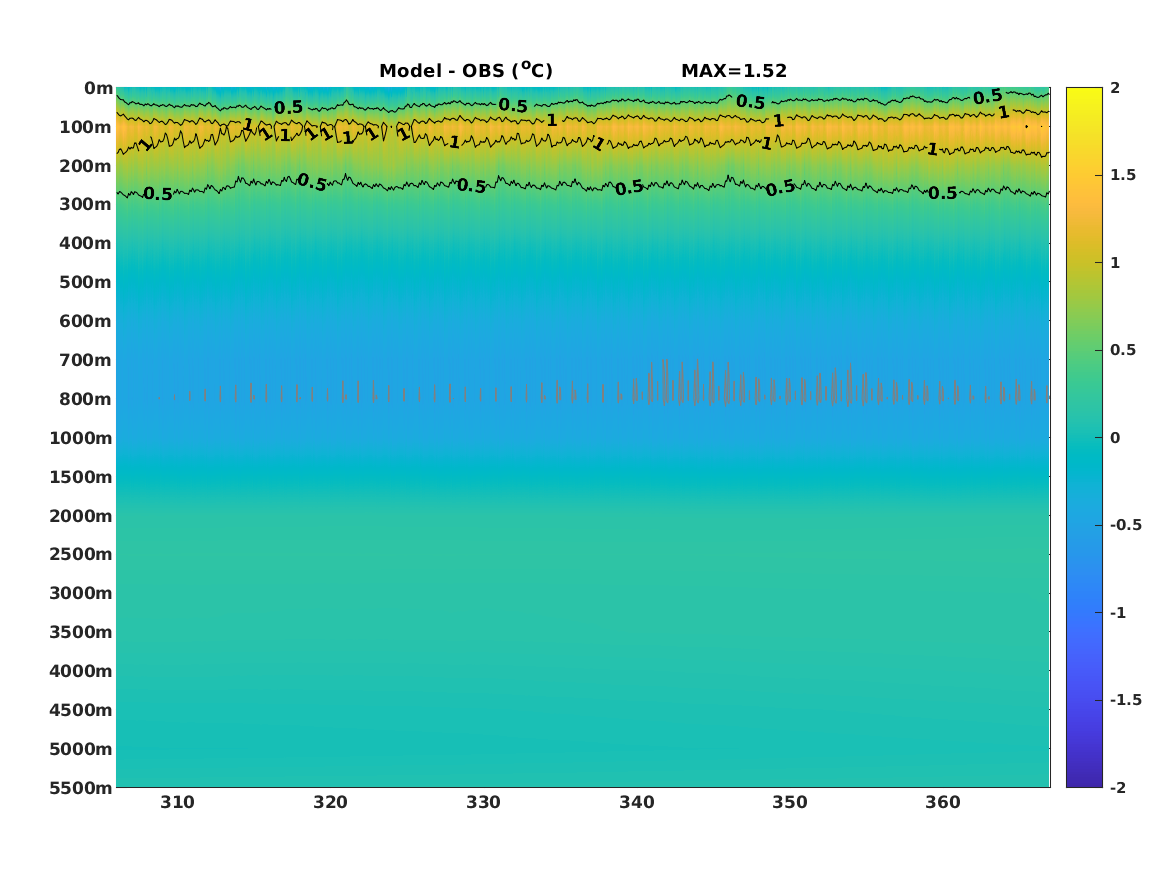Click the "340" x-axis tick label
Screen dimensions: 1167x875
coord(637,802)
